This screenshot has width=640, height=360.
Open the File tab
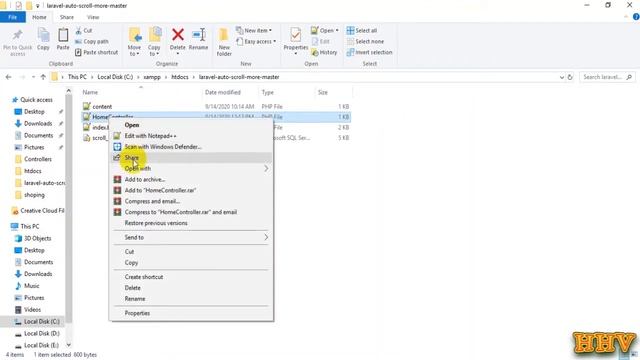13,17
